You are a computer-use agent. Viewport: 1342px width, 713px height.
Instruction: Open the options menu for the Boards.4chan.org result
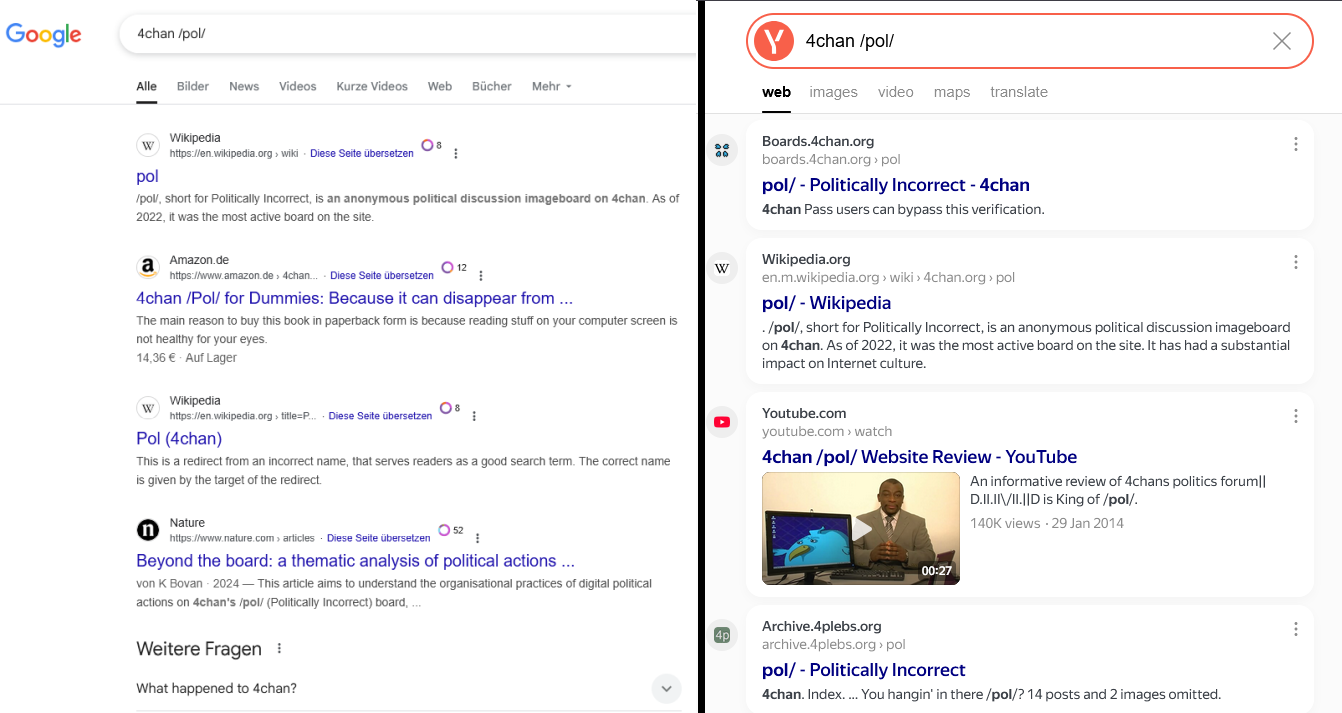coord(1296,144)
